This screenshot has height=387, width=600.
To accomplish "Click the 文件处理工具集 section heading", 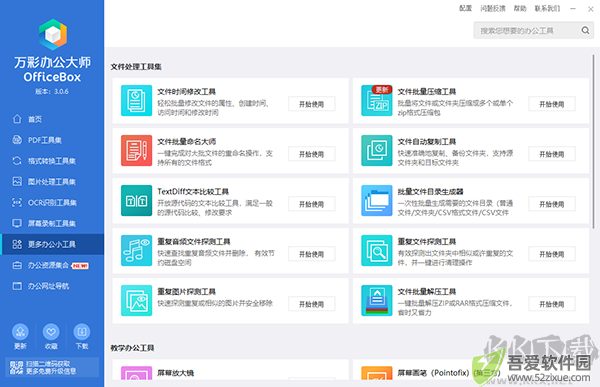I will click(x=136, y=67).
